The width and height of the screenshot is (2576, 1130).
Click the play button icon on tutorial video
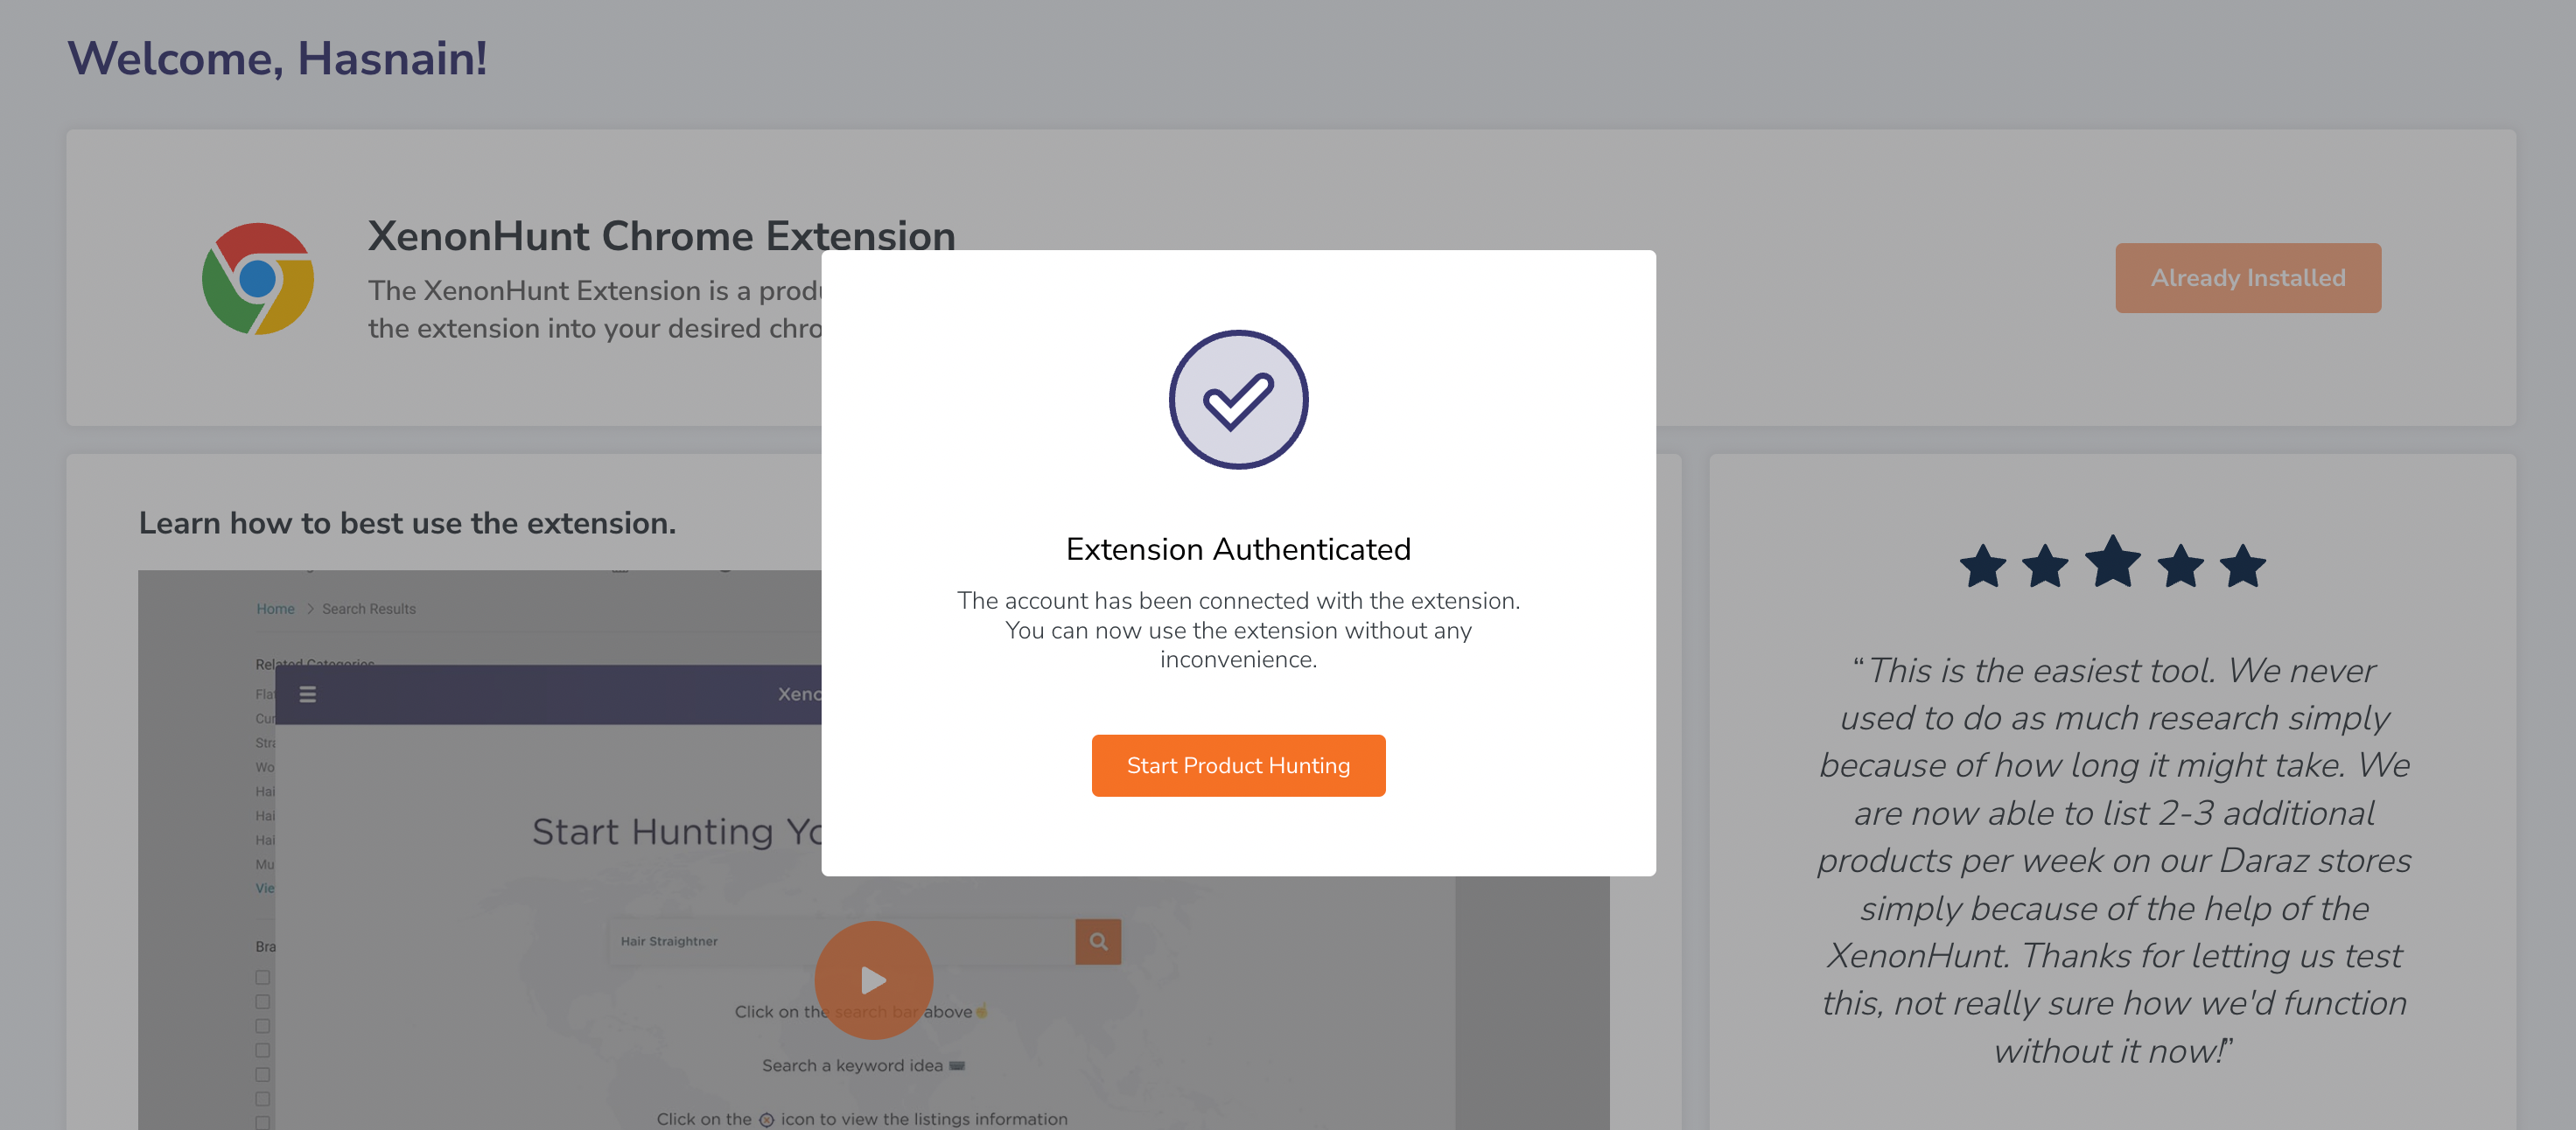[872, 980]
